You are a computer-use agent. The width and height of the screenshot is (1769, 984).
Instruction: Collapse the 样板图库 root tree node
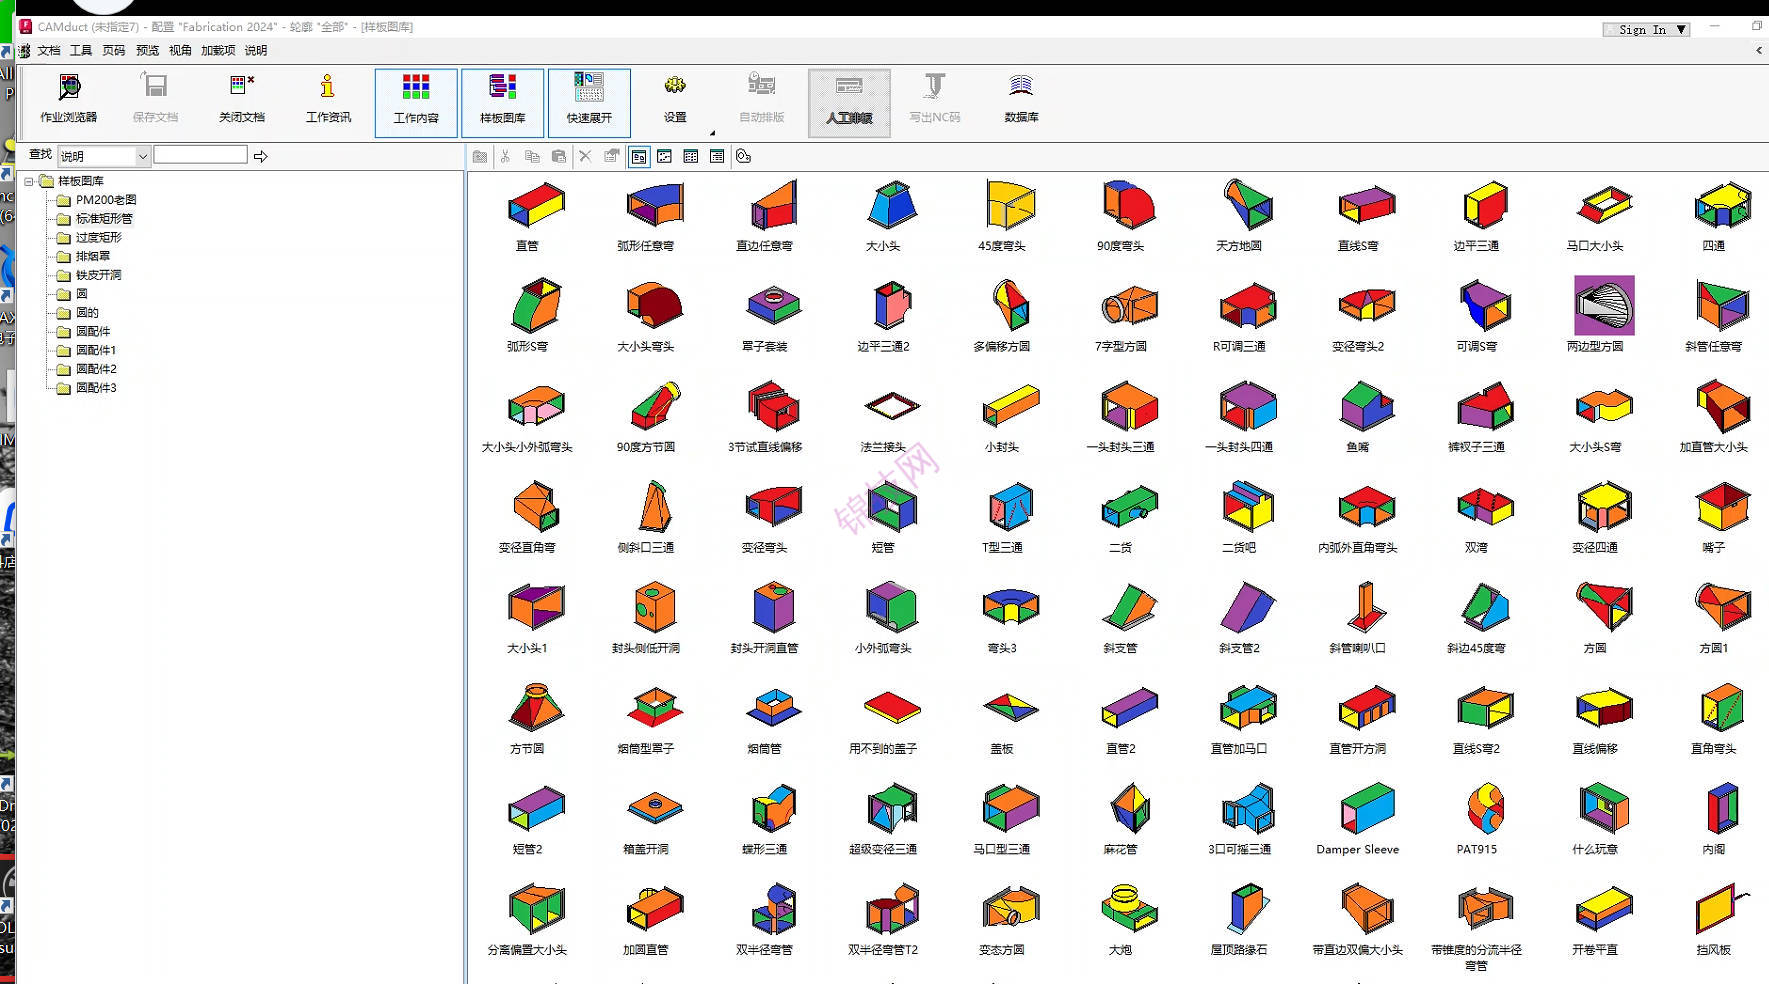point(29,181)
